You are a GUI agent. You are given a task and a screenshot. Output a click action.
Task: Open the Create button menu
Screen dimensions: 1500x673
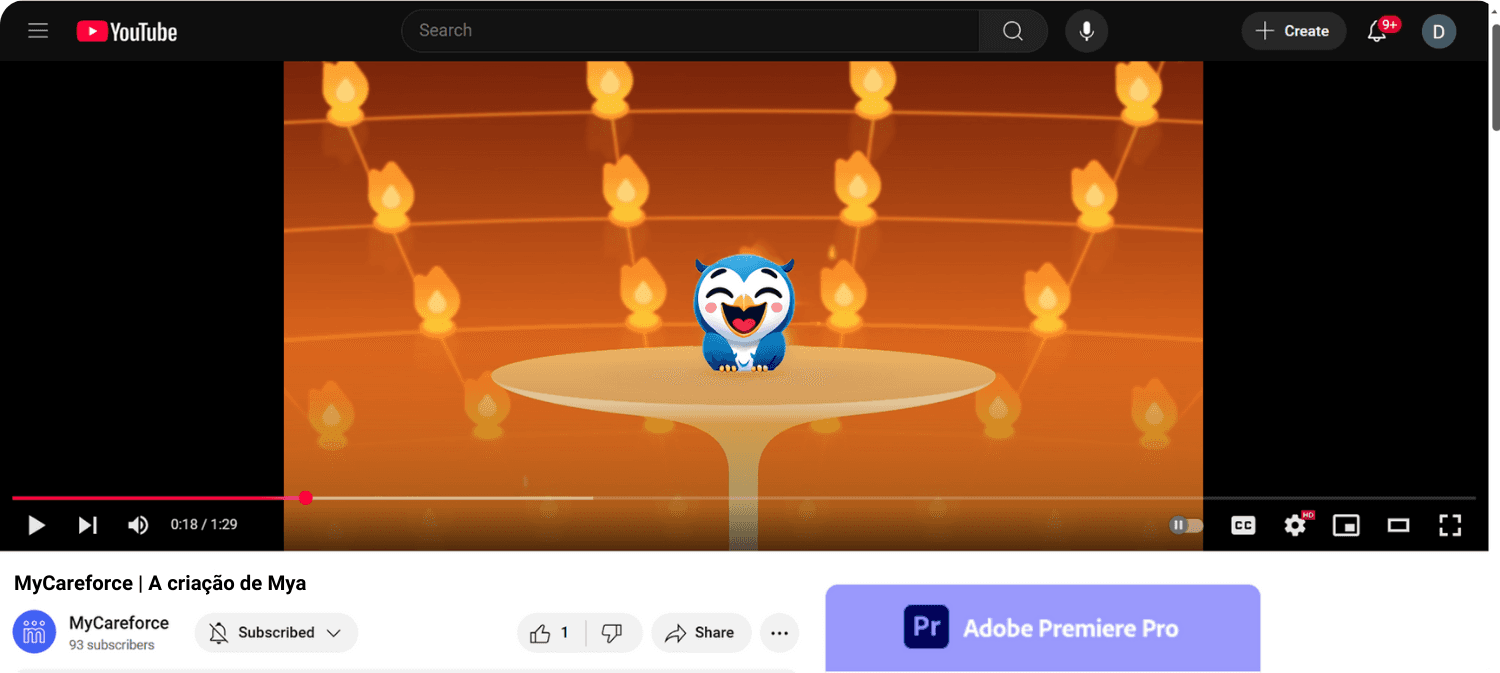(x=1293, y=31)
